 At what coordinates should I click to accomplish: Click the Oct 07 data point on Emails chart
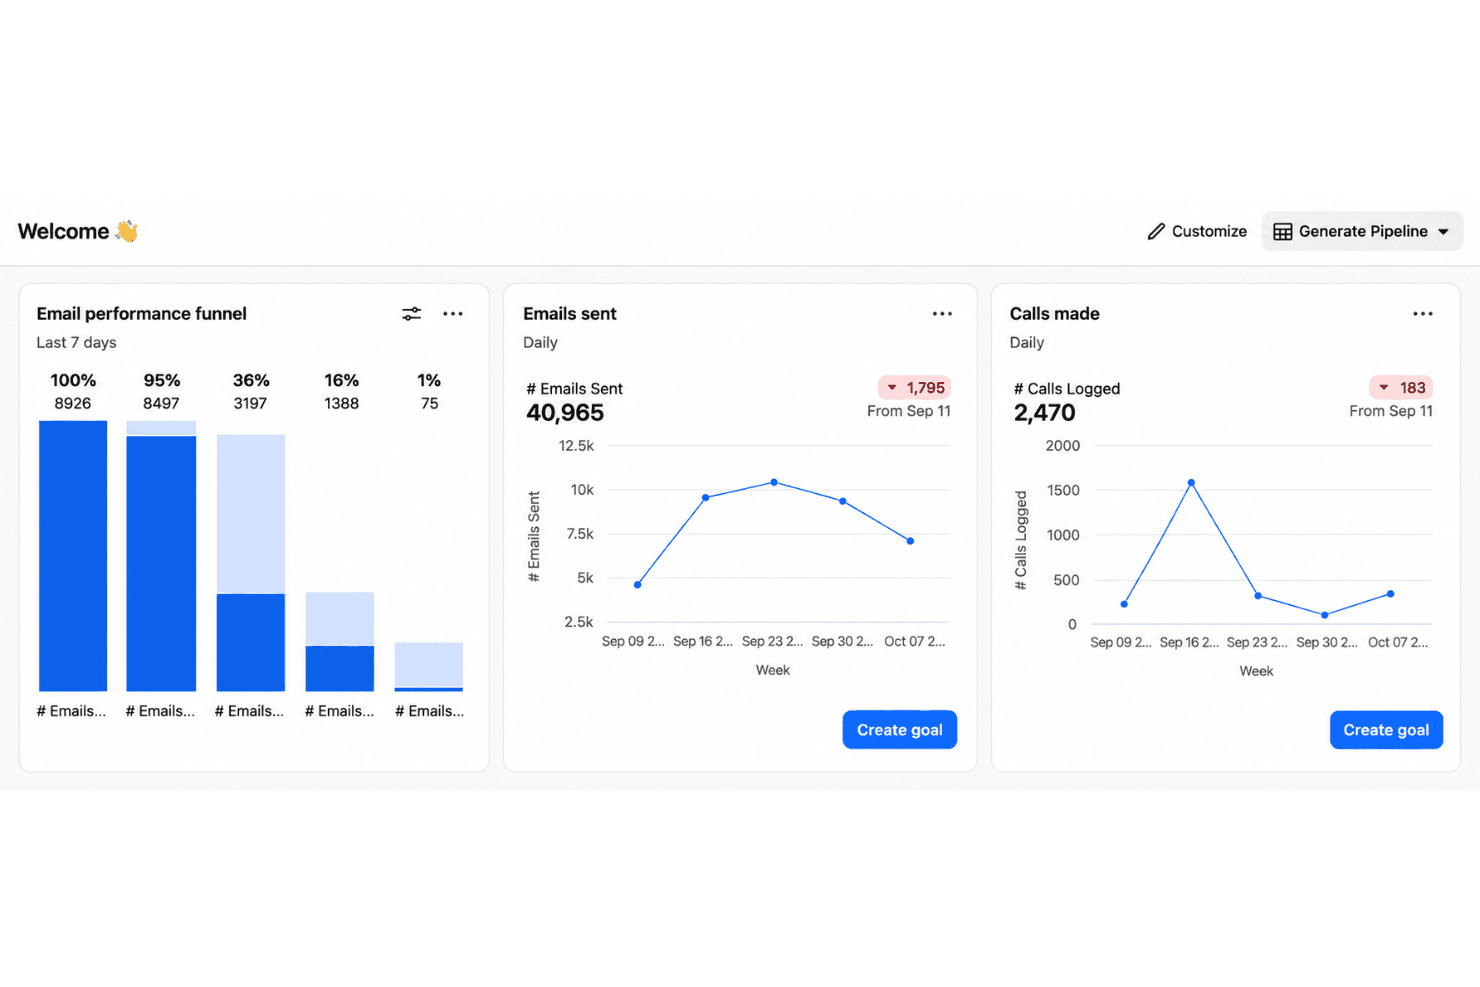pyautogui.click(x=910, y=541)
